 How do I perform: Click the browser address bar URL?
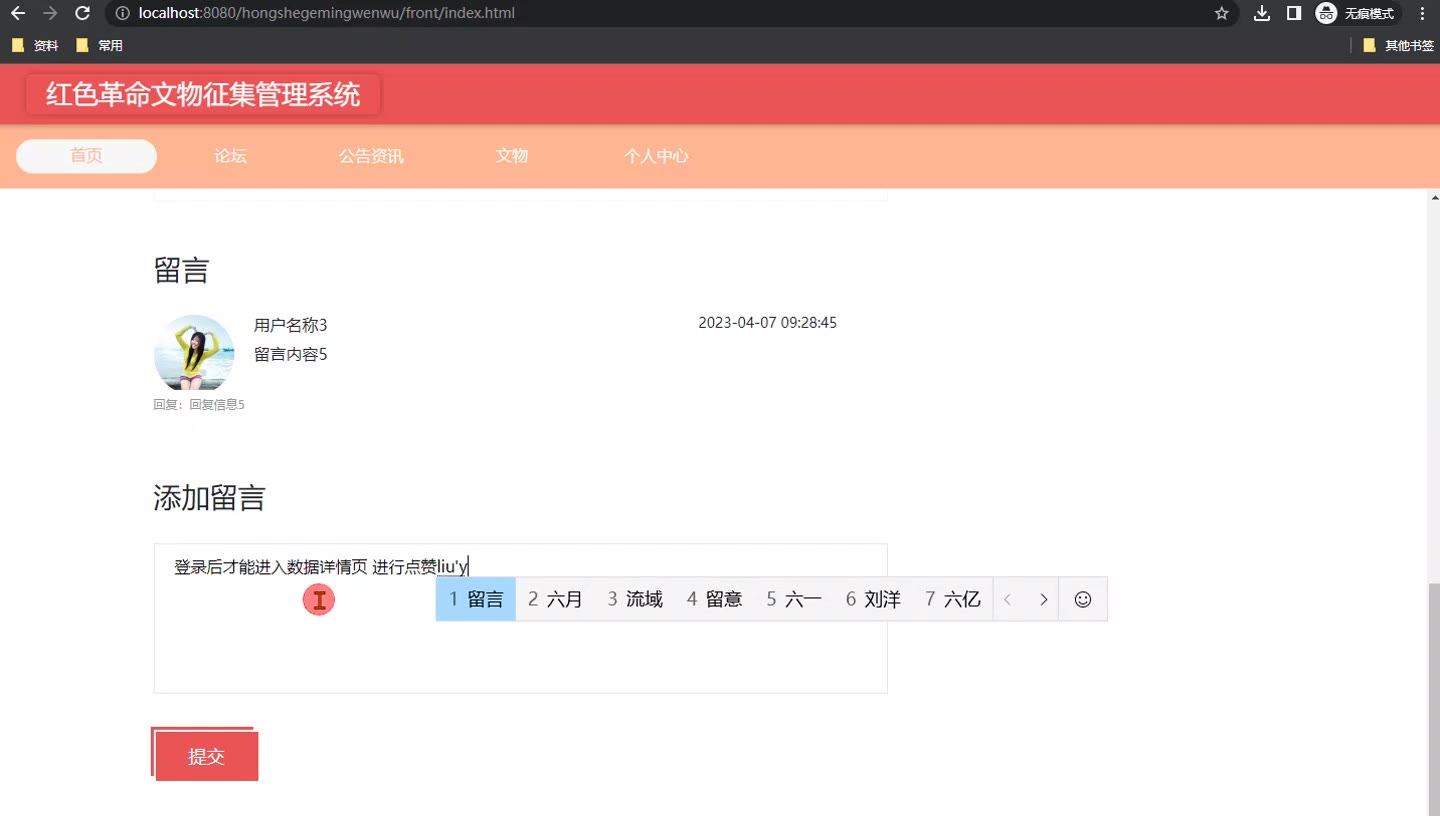click(x=327, y=14)
